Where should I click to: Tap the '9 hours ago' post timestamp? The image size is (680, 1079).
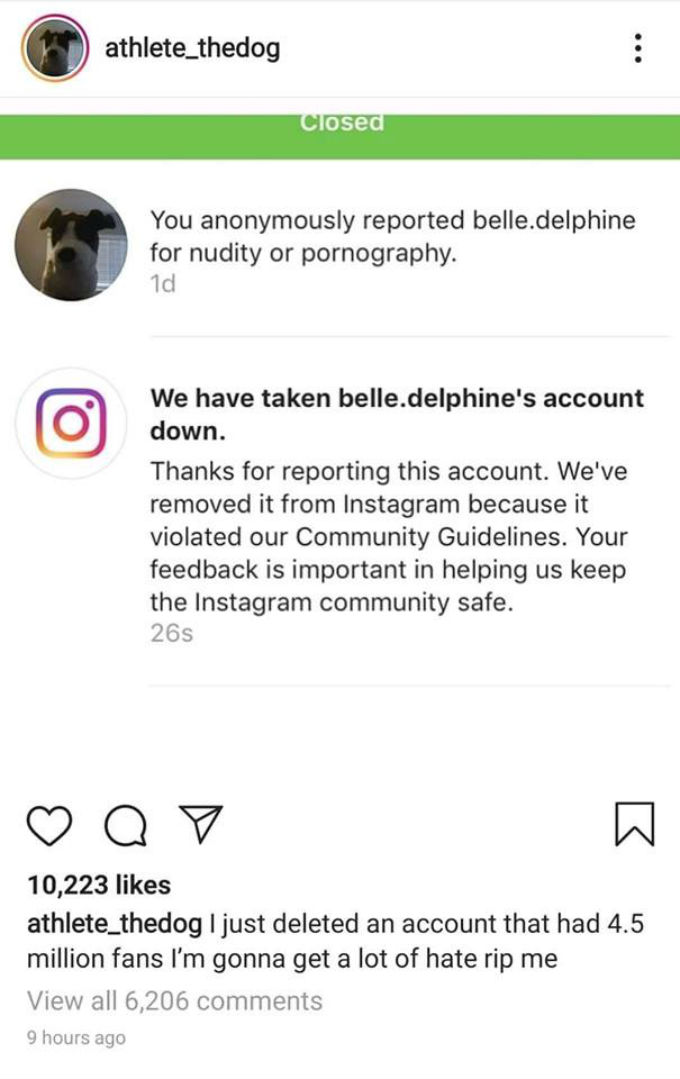[77, 1038]
